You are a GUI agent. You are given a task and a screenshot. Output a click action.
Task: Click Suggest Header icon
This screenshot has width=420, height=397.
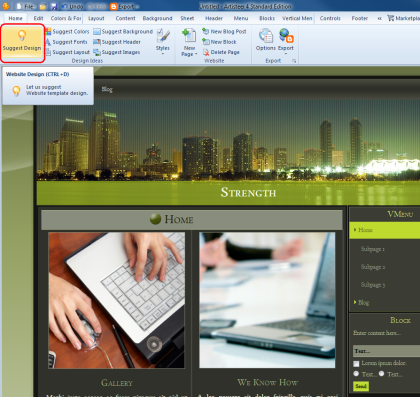click(x=97, y=42)
